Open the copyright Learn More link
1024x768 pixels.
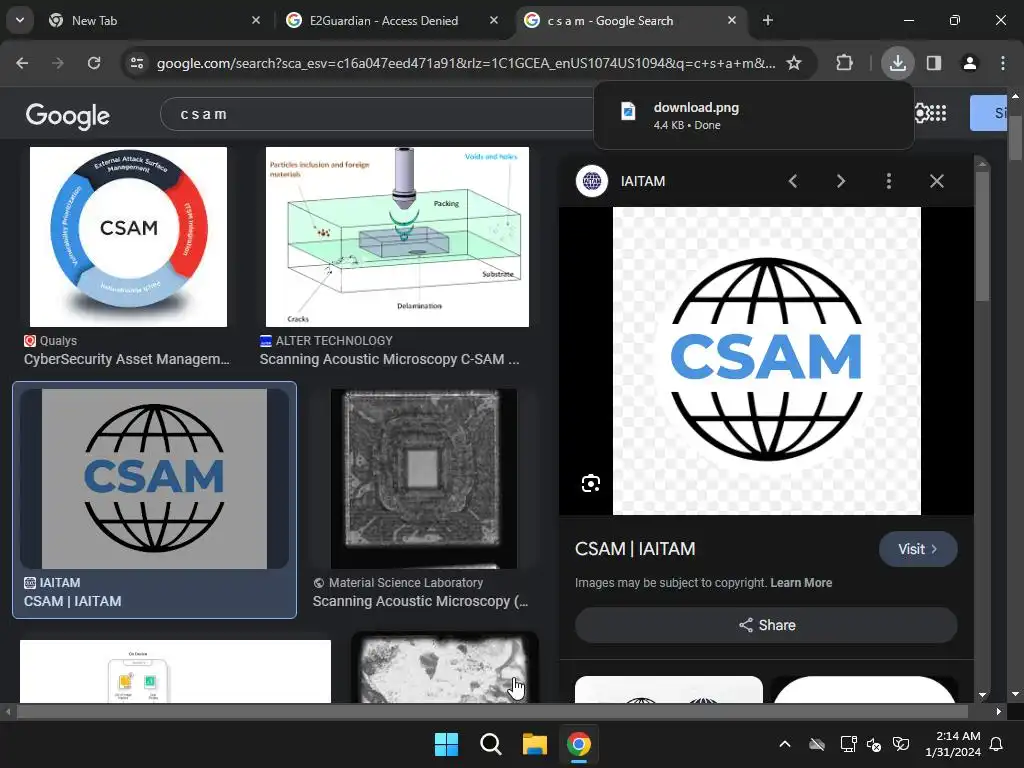point(801,583)
